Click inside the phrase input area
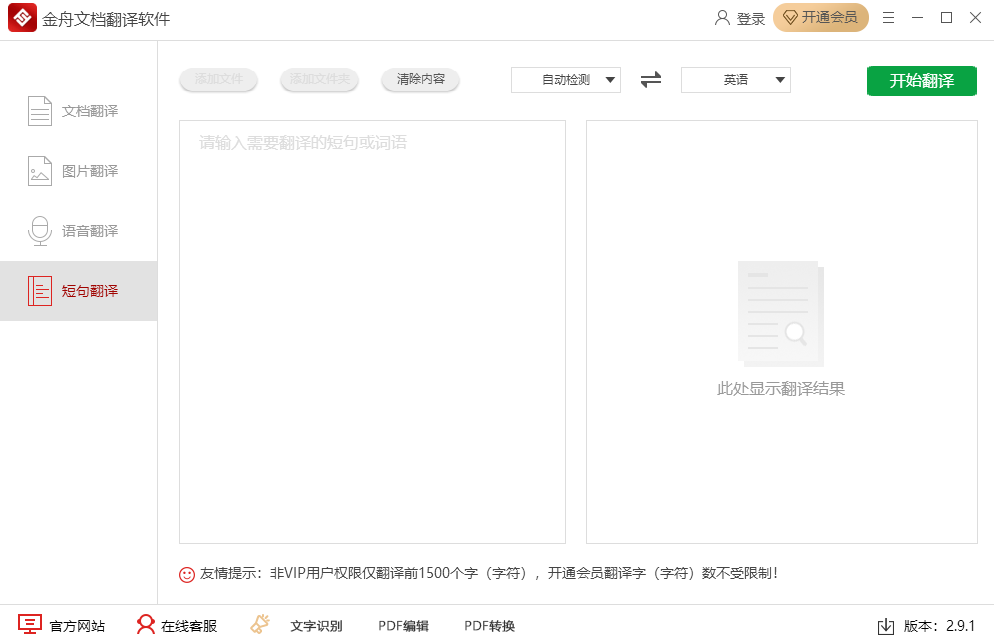 click(x=372, y=330)
